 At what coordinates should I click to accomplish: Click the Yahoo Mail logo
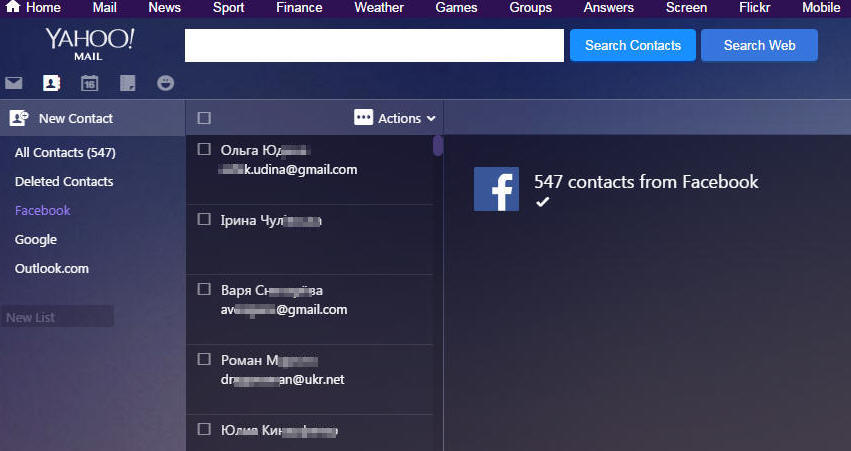(90, 44)
